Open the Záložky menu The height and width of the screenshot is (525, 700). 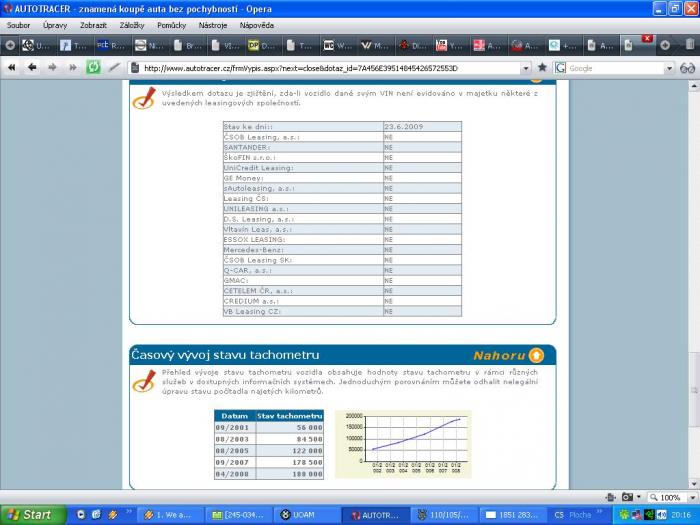click(x=132, y=24)
